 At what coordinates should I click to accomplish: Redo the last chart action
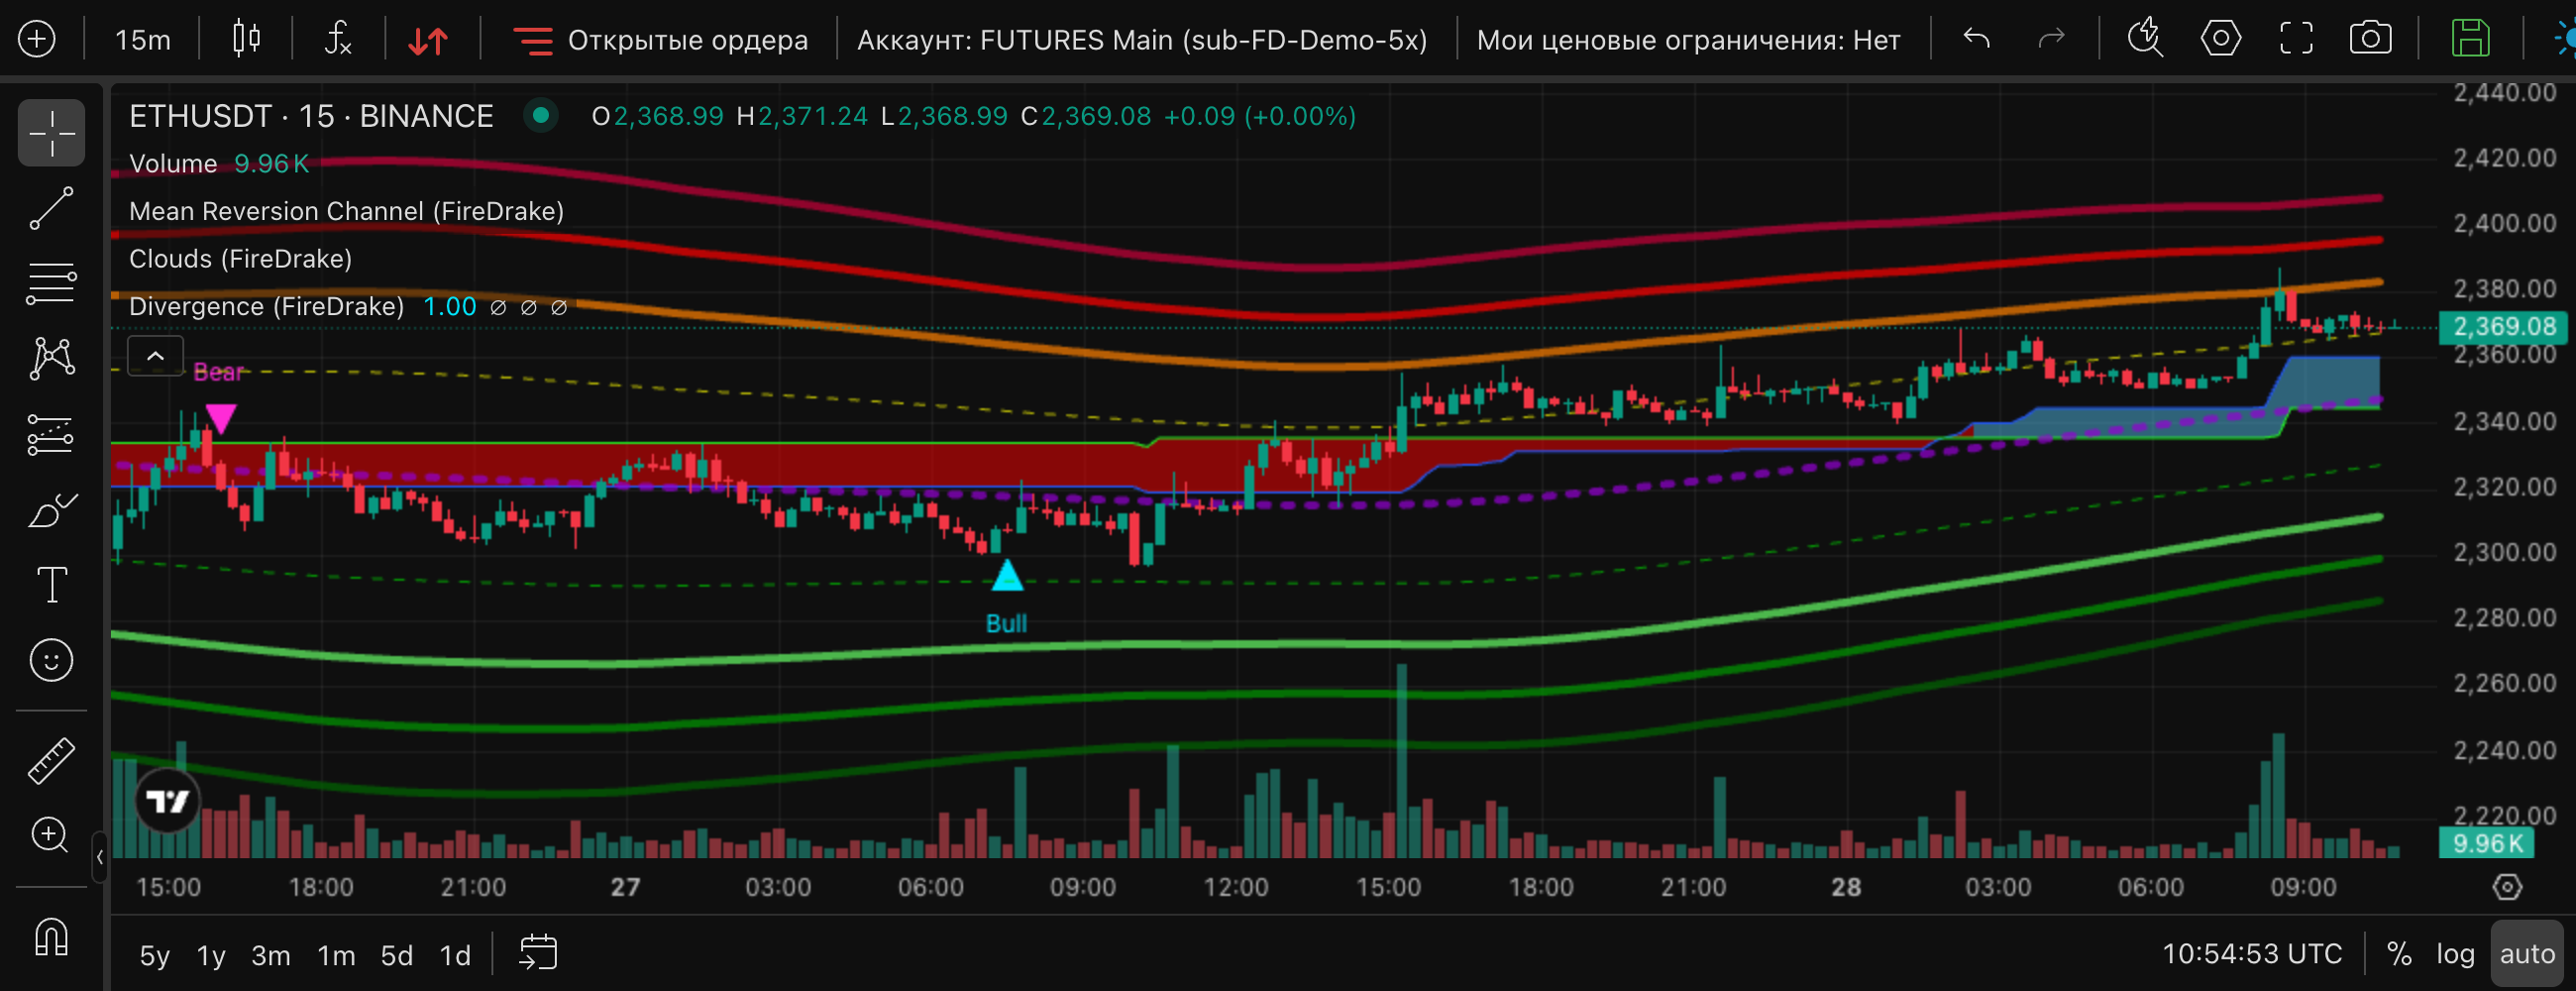(2051, 39)
